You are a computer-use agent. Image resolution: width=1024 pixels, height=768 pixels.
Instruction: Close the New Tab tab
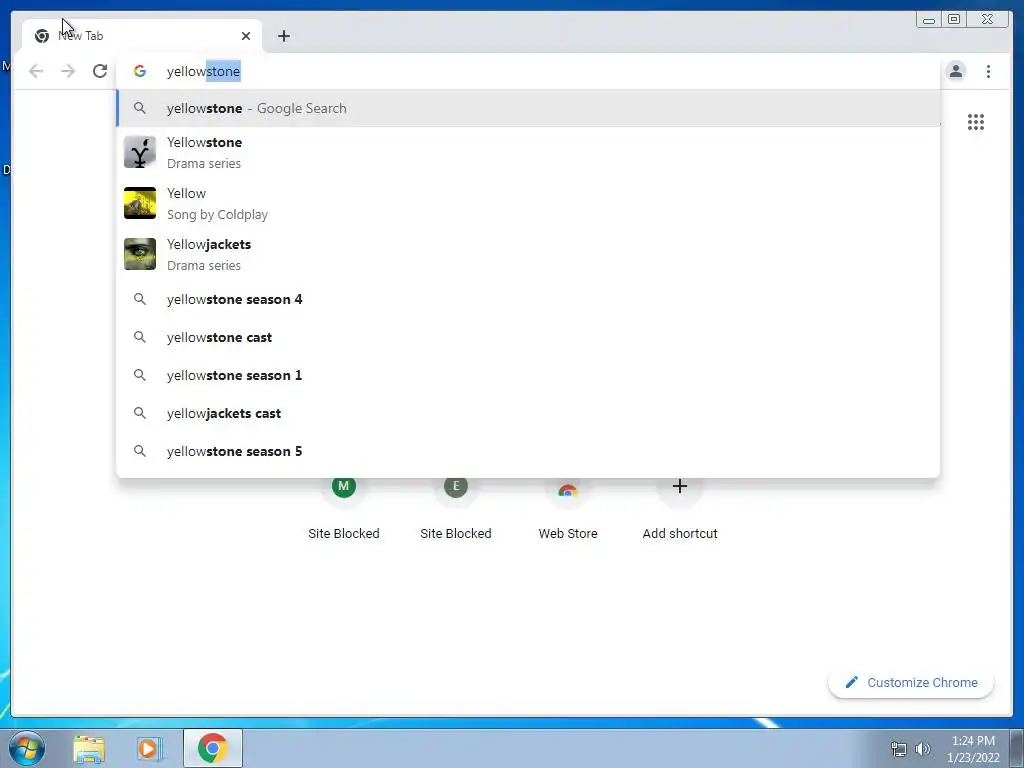click(246, 36)
